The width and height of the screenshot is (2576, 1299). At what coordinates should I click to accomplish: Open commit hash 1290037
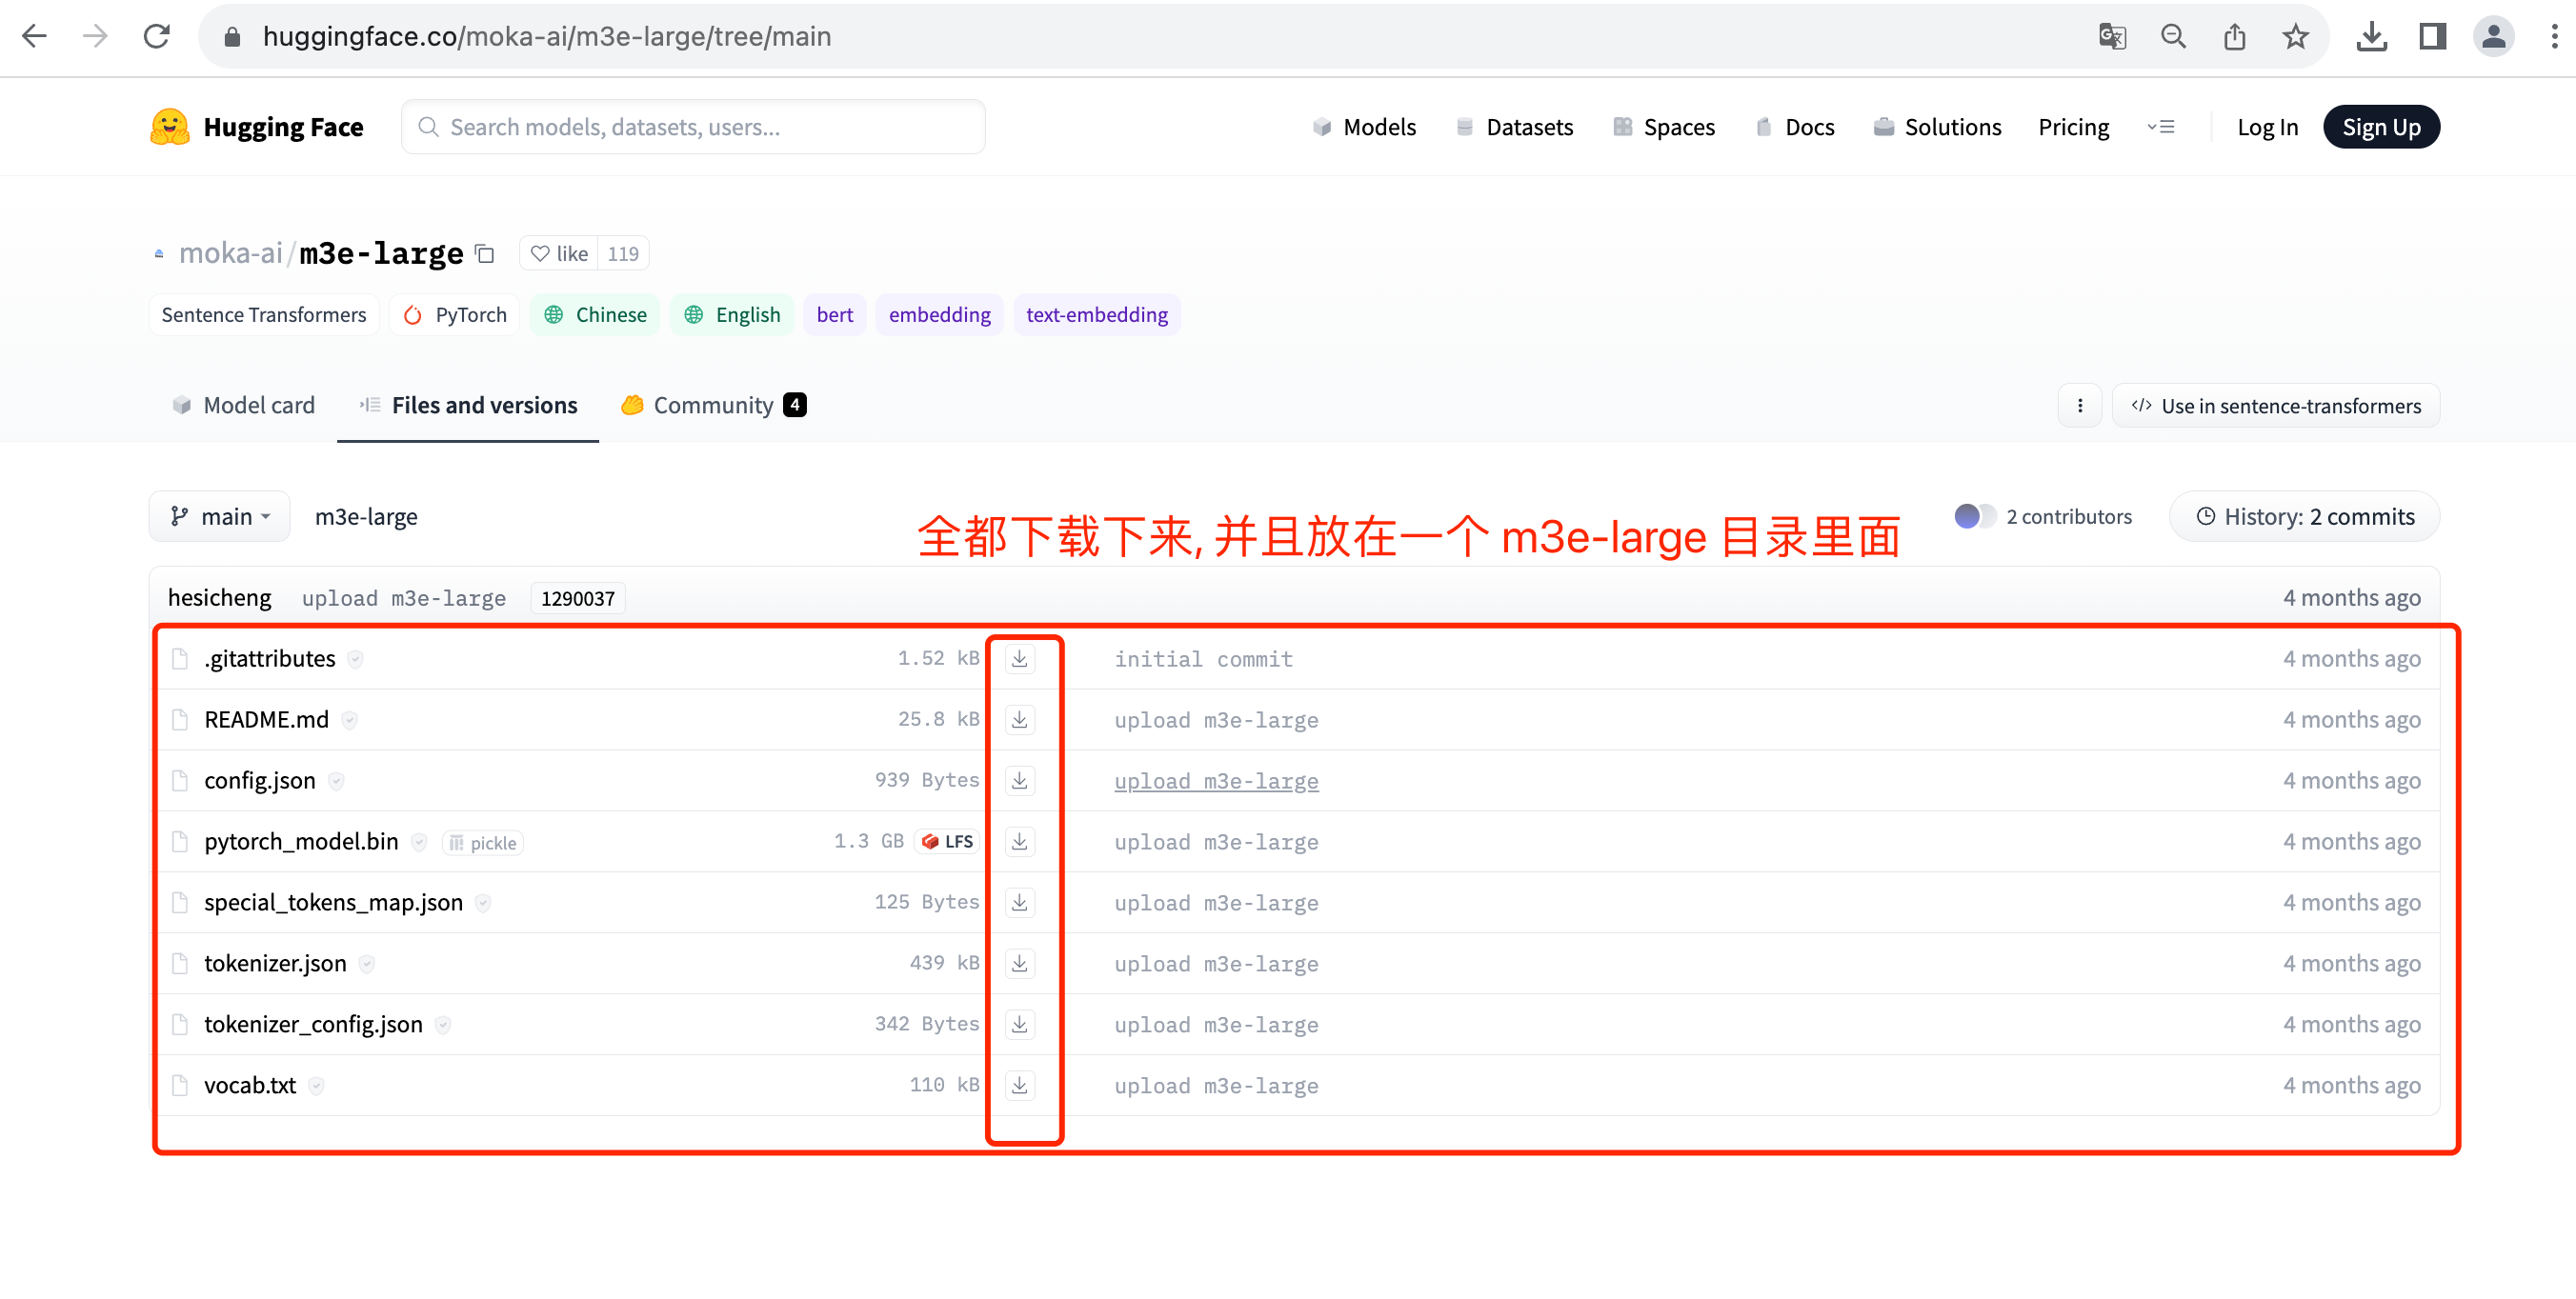[578, 598]
